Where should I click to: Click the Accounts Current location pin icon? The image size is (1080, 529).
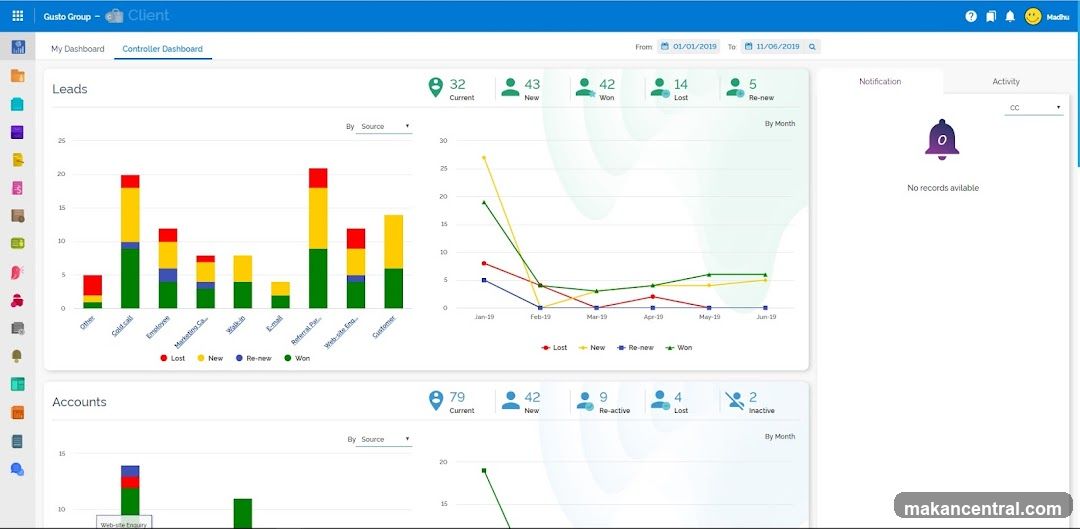(x=435, y=400)
